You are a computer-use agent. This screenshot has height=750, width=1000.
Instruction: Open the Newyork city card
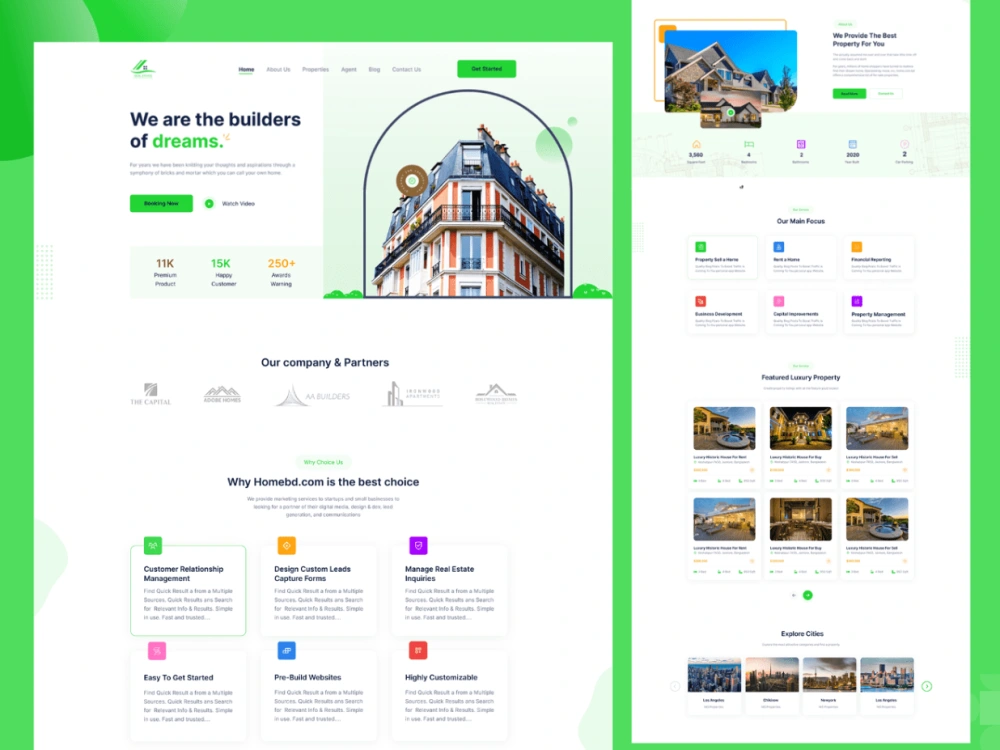829,685
